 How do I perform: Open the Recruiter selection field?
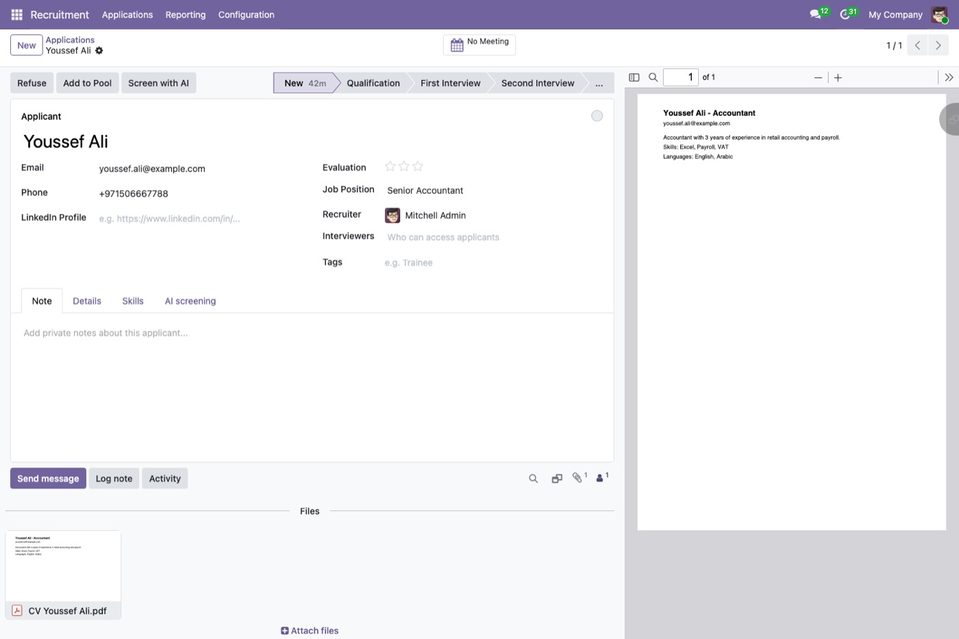click(x=494, y=215)
